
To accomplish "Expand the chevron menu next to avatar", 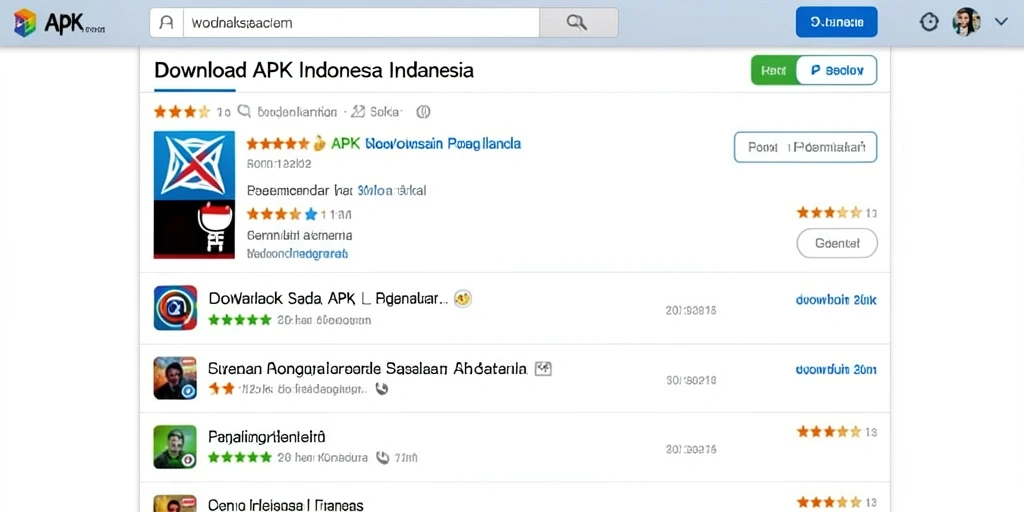I will pos(1001,22).
